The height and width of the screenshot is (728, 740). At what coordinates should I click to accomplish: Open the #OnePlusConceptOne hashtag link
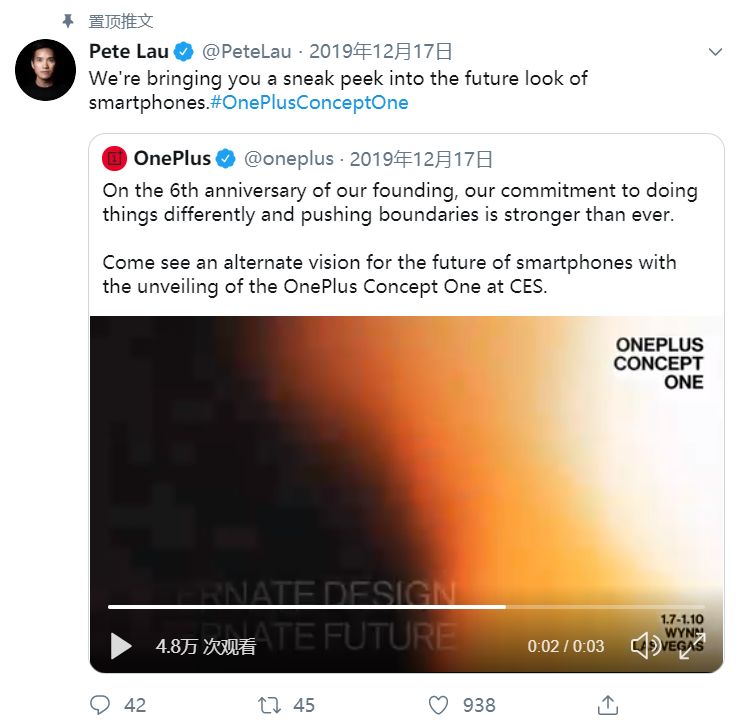[309, 102]
